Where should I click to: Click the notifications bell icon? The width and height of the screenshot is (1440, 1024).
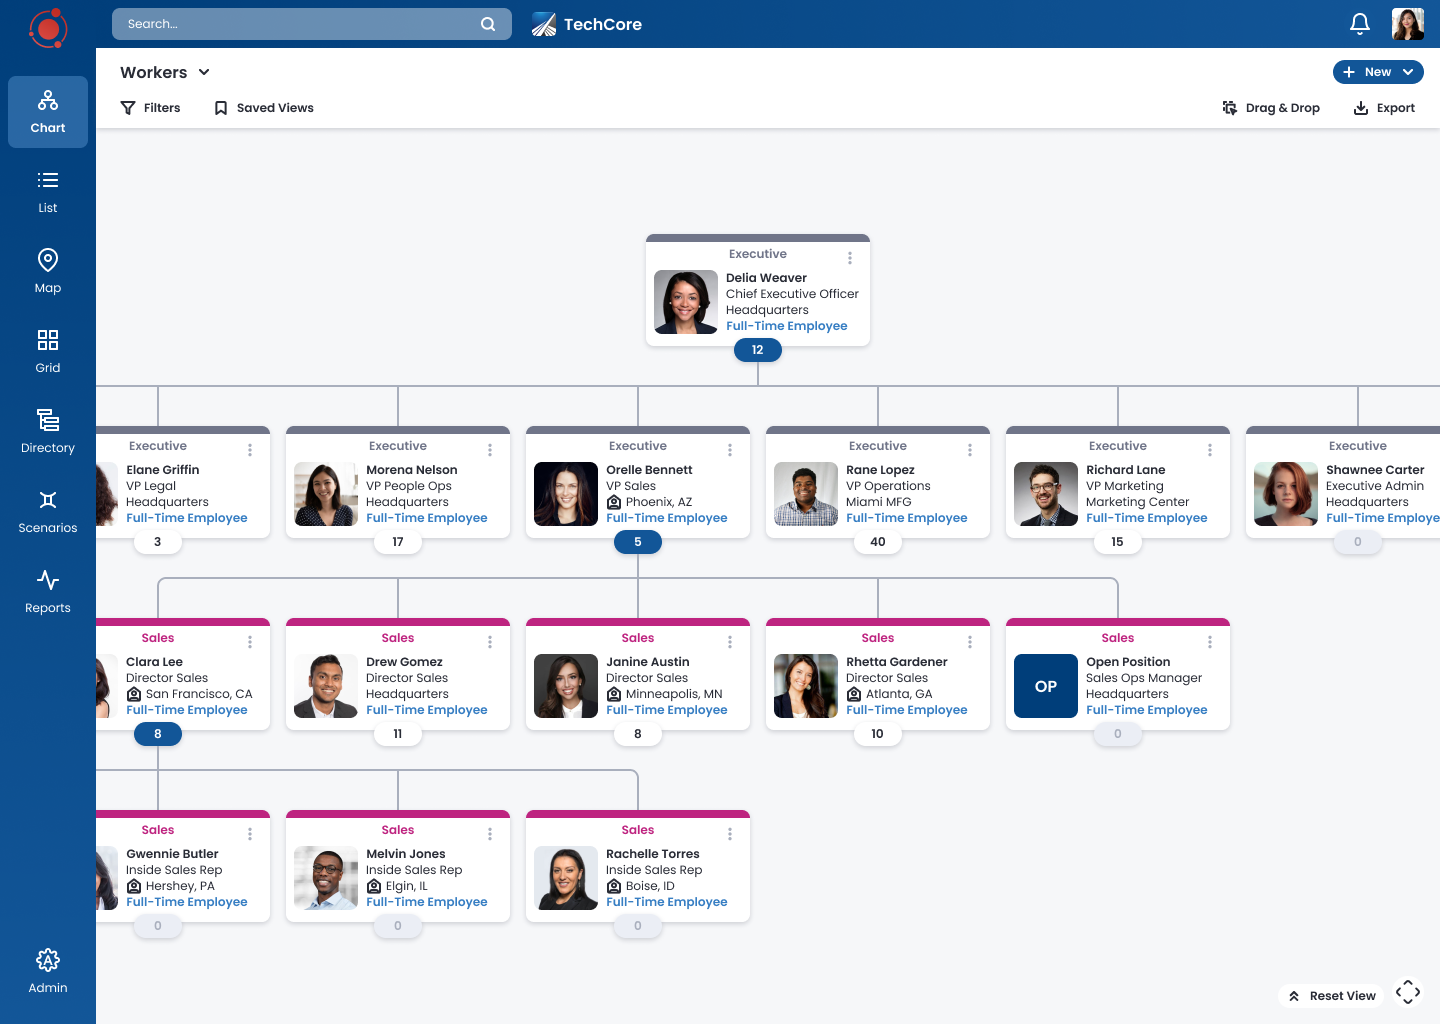[x=1359, y=24]
